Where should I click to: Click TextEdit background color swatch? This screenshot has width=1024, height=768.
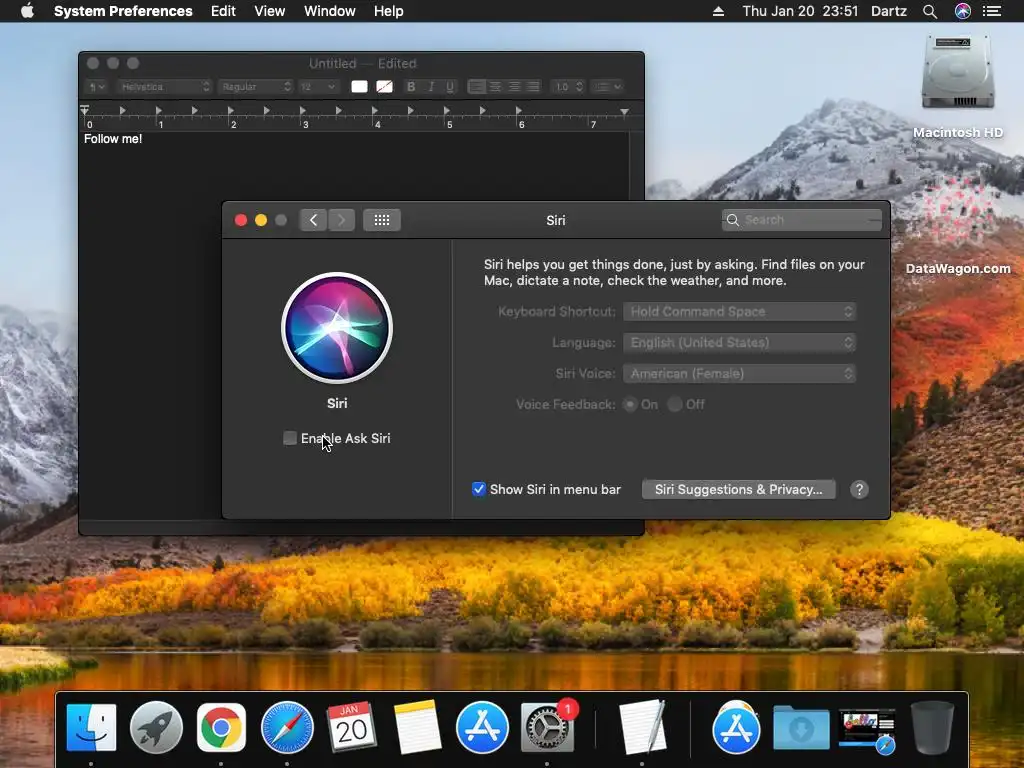pos(385,86)
